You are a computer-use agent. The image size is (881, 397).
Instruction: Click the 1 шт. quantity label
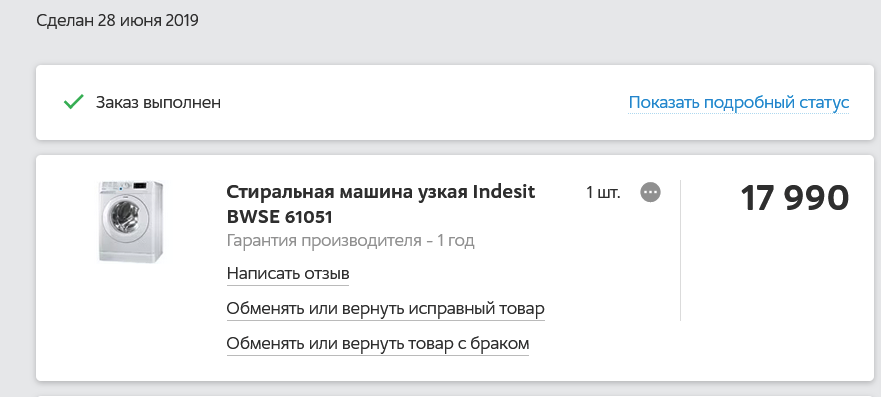[x=603, y=193]
